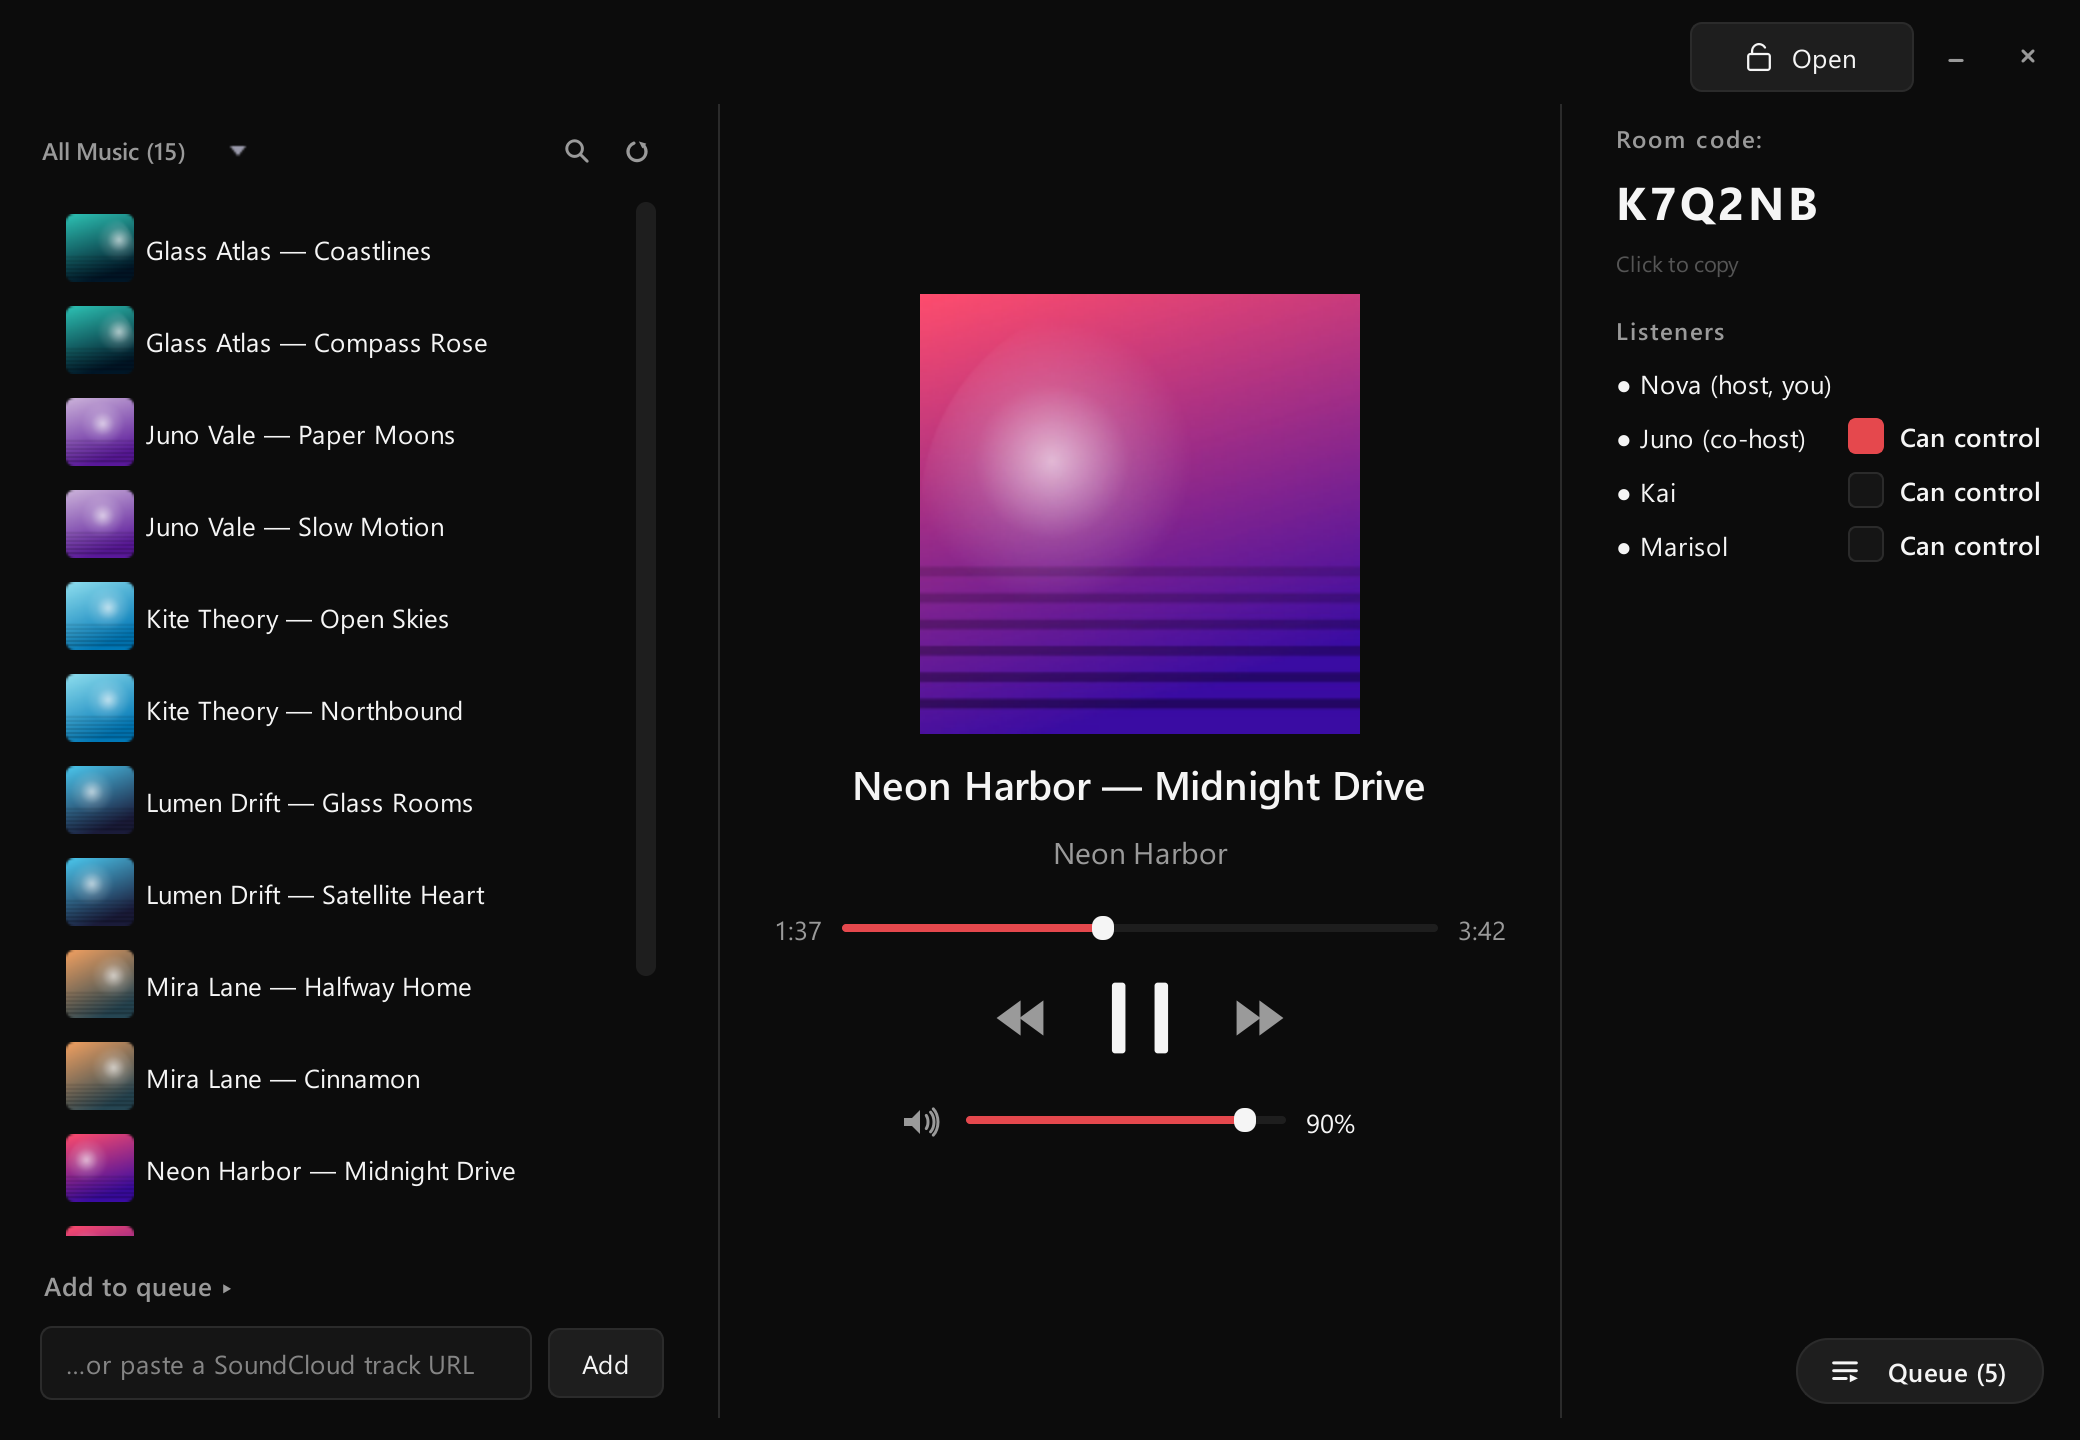Toggle room lock with the Open button
This screenshot has width=2080, height=1440.
pyautogui.click(x=1802, y=58)
